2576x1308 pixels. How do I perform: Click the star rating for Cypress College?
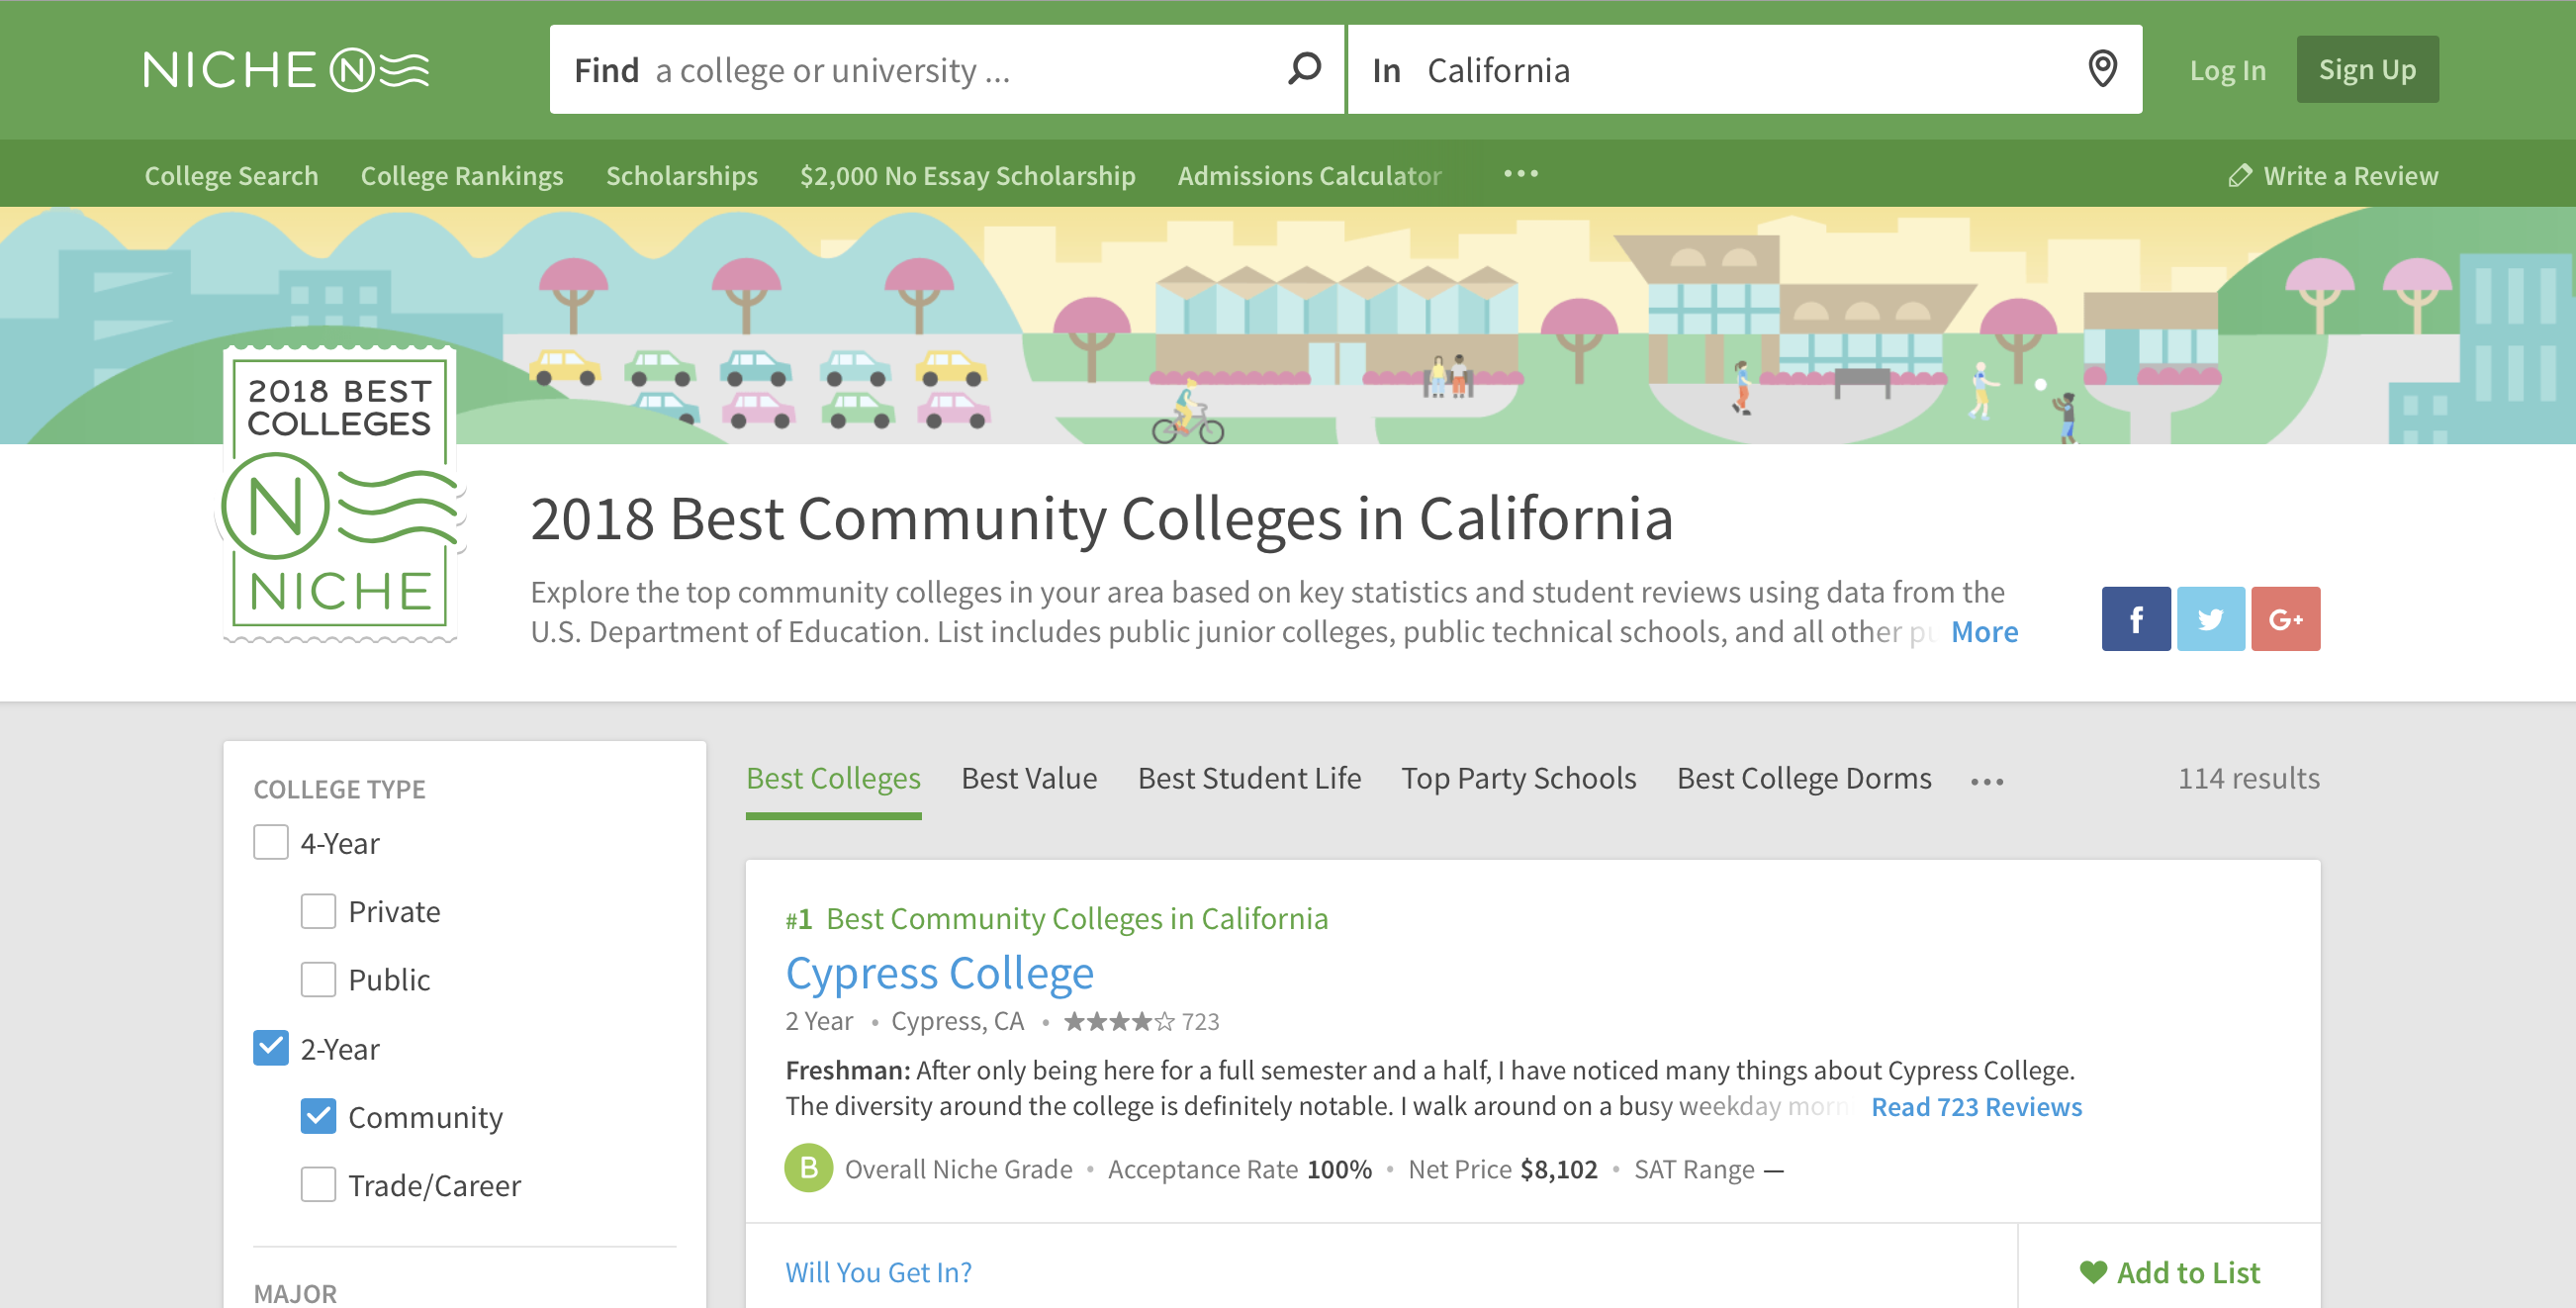tap(1119, 1022)
